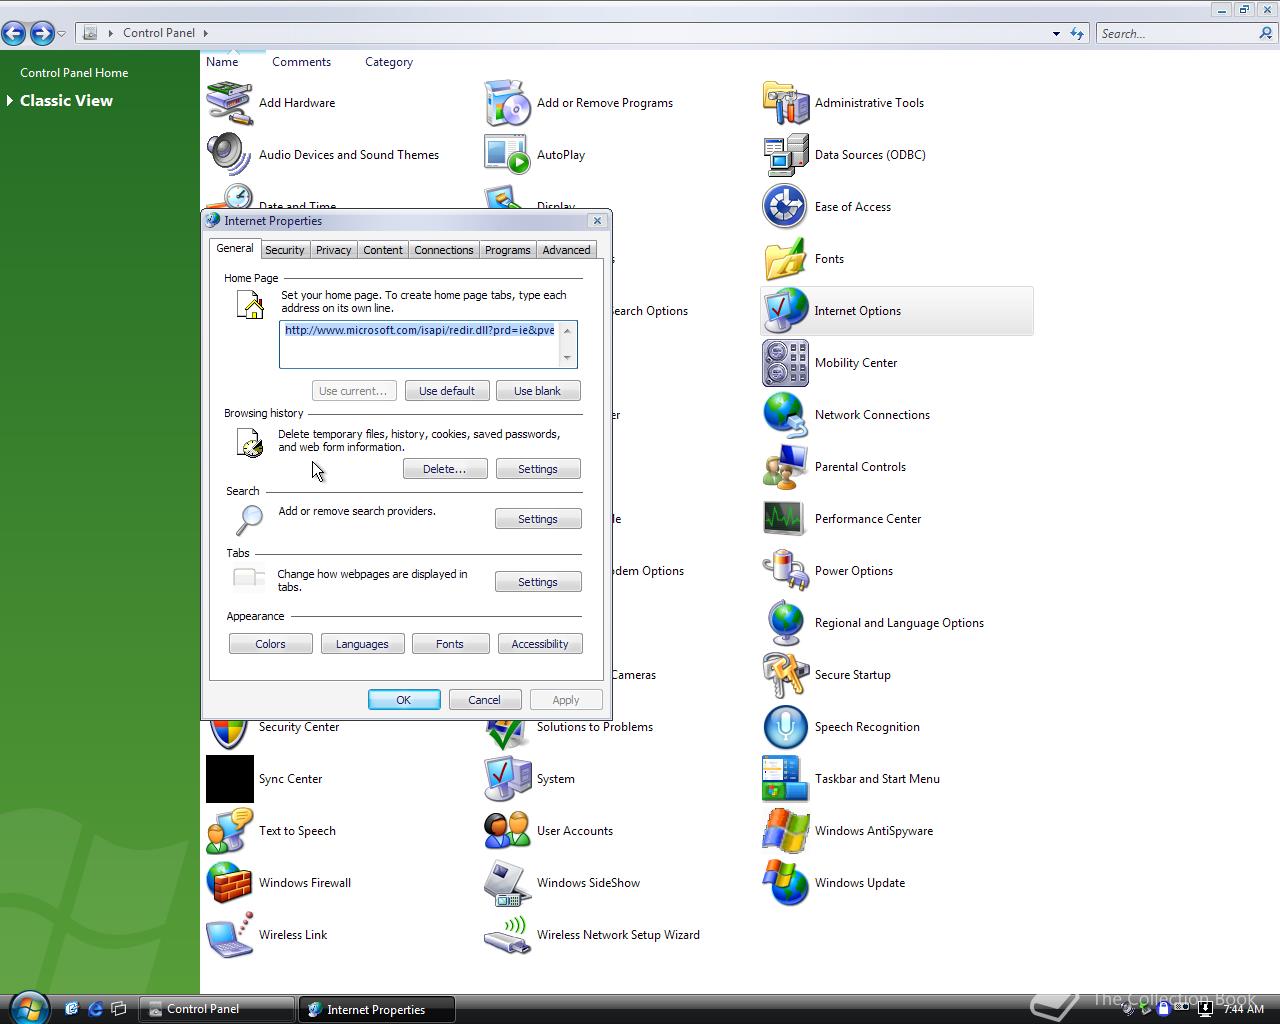Sort by the Category column header
Image resolution: width=1280 pixels, height=1024 pixels.
389,62
